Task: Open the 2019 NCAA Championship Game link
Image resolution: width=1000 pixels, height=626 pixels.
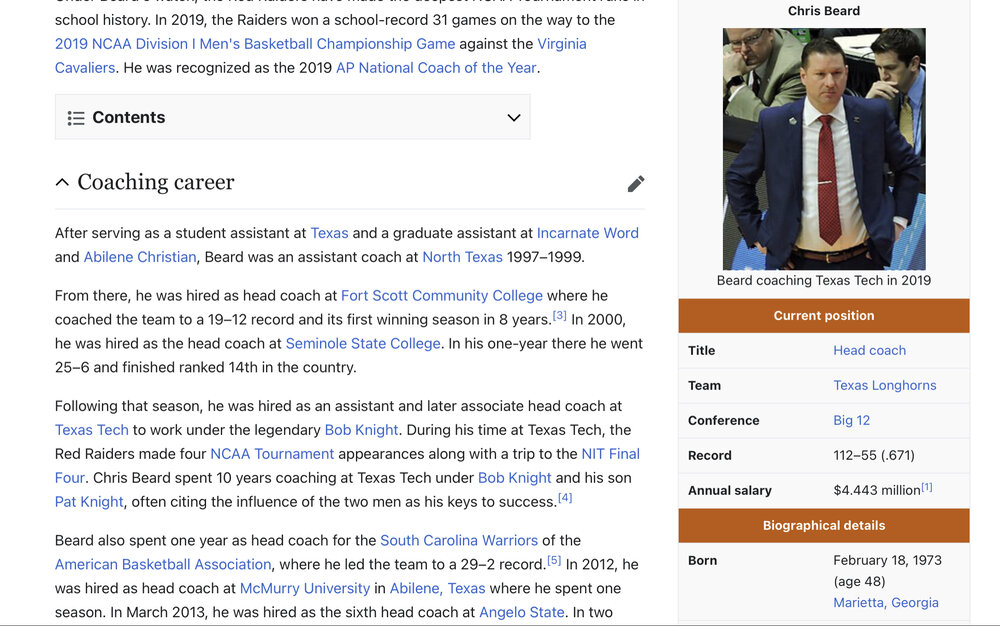Action: pyautogui.click(x=255, y=44)
